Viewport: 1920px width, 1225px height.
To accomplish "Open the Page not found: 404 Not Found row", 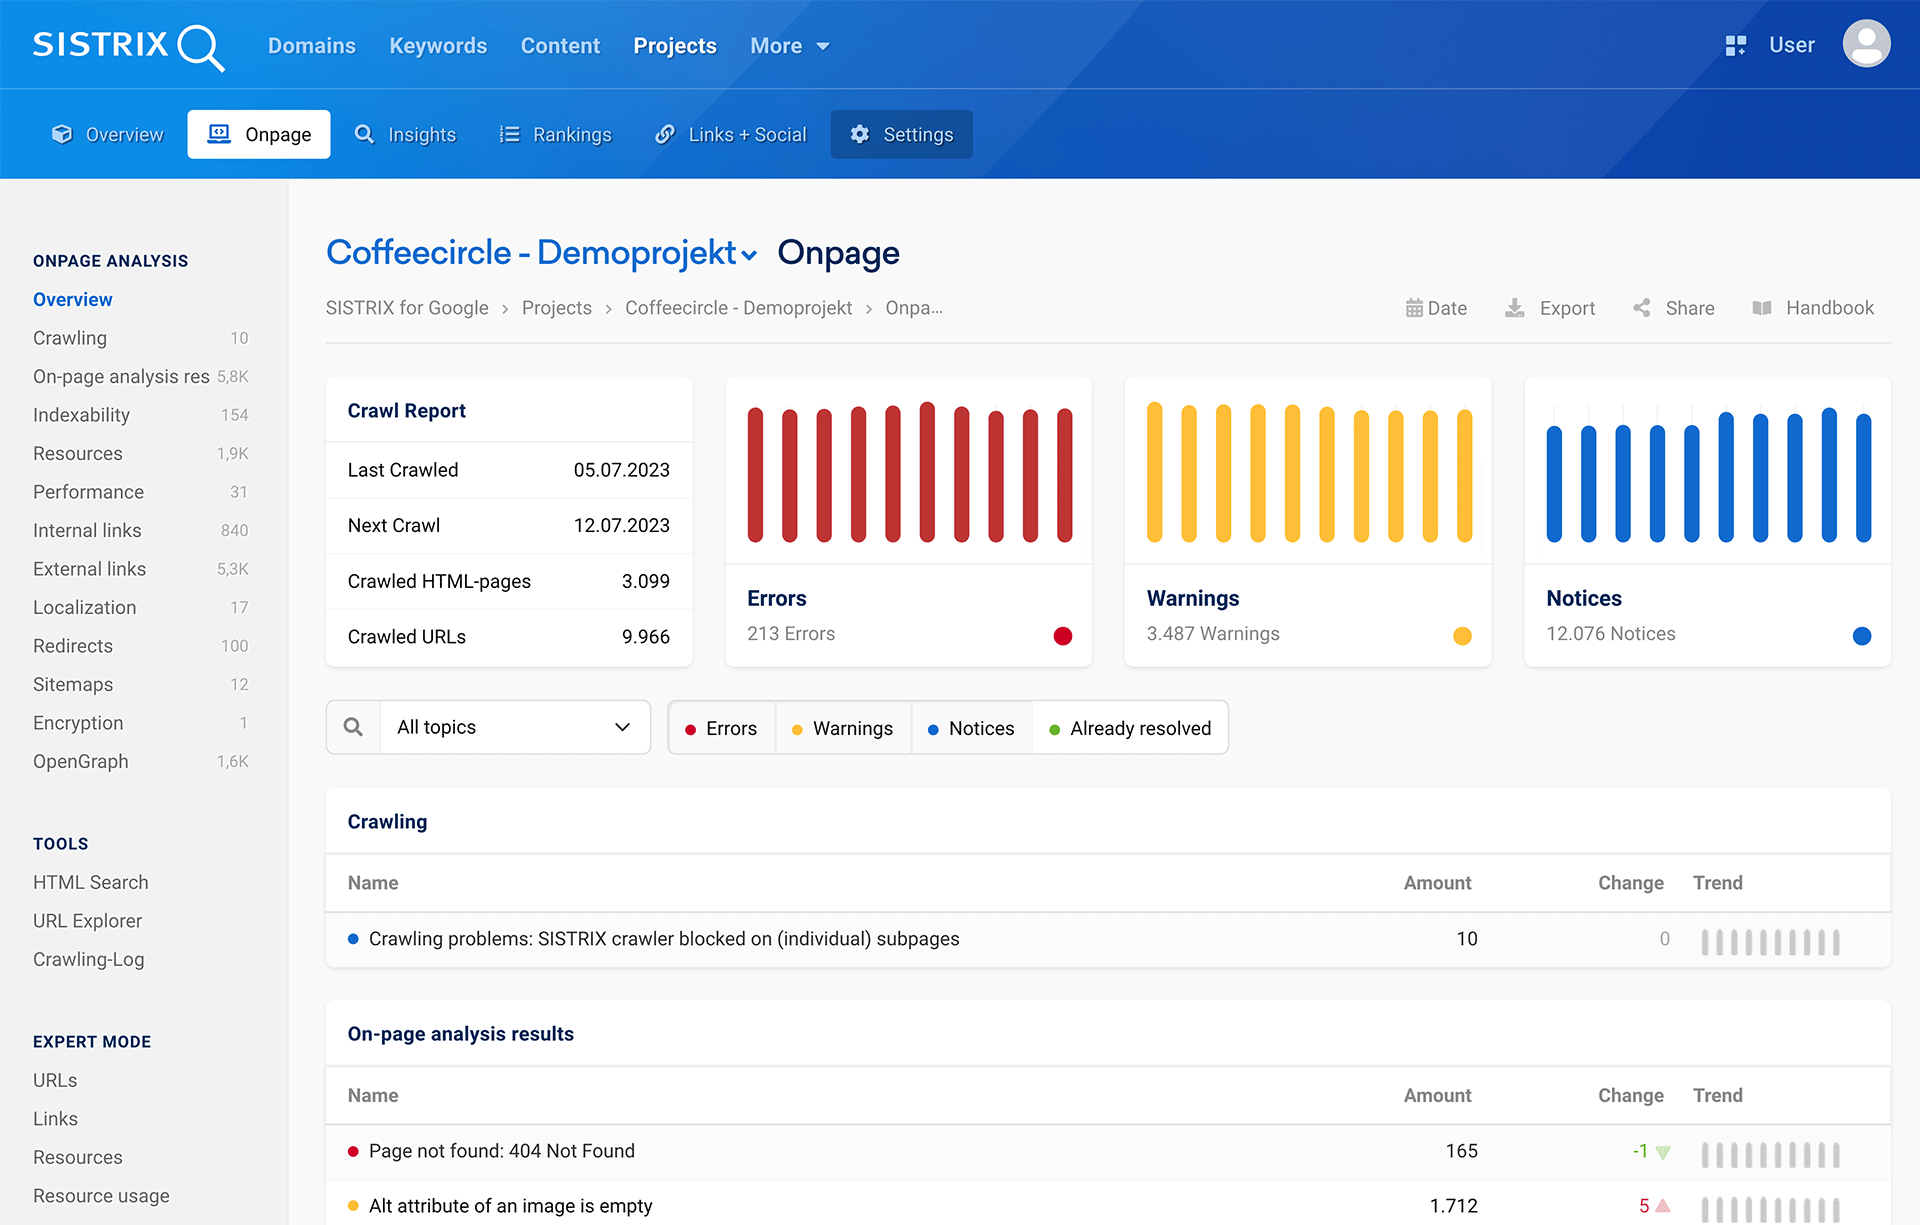I will pos(1108,1151).
